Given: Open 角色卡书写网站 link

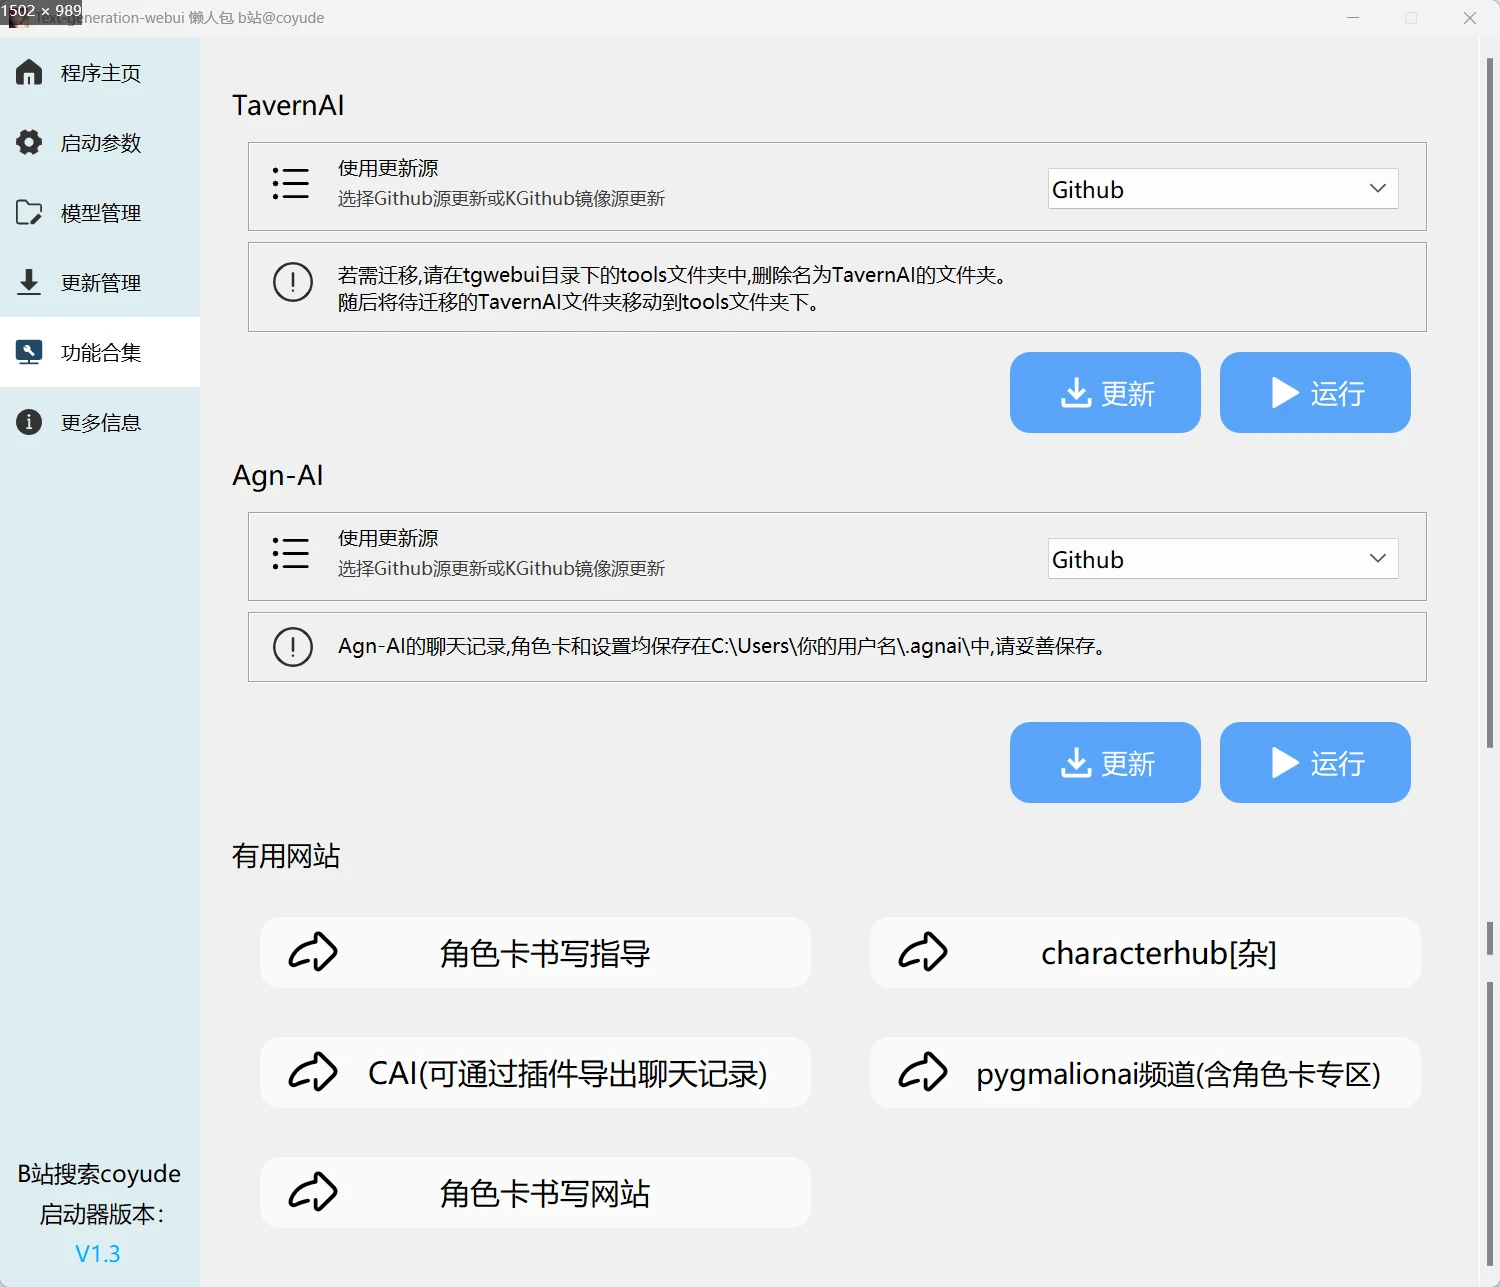Looking at the screenshot, I should click(x=535, y=1192).
